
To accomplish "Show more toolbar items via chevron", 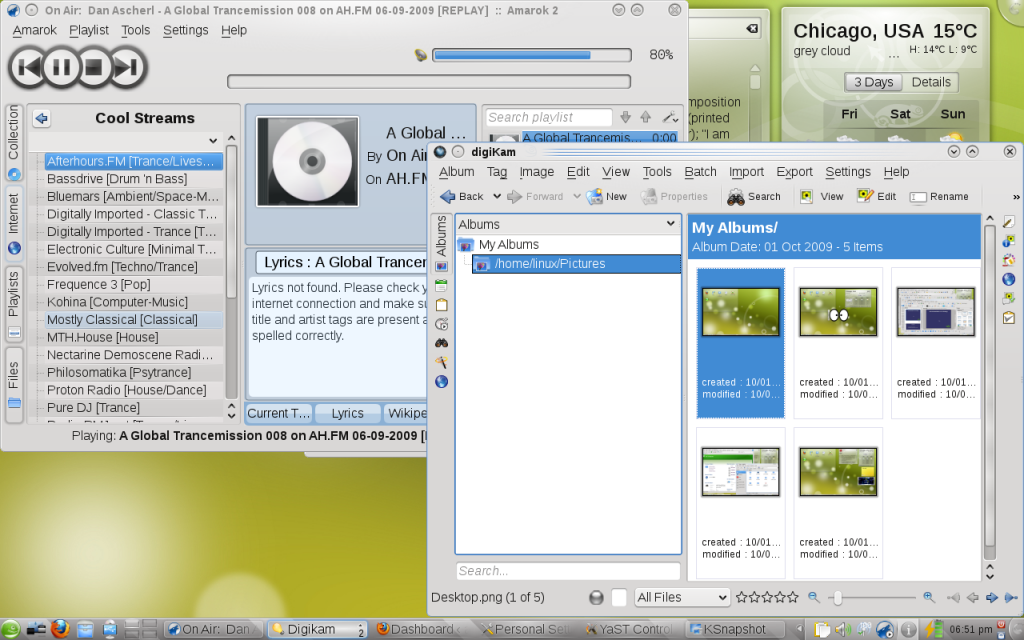I will [1016, 197].
